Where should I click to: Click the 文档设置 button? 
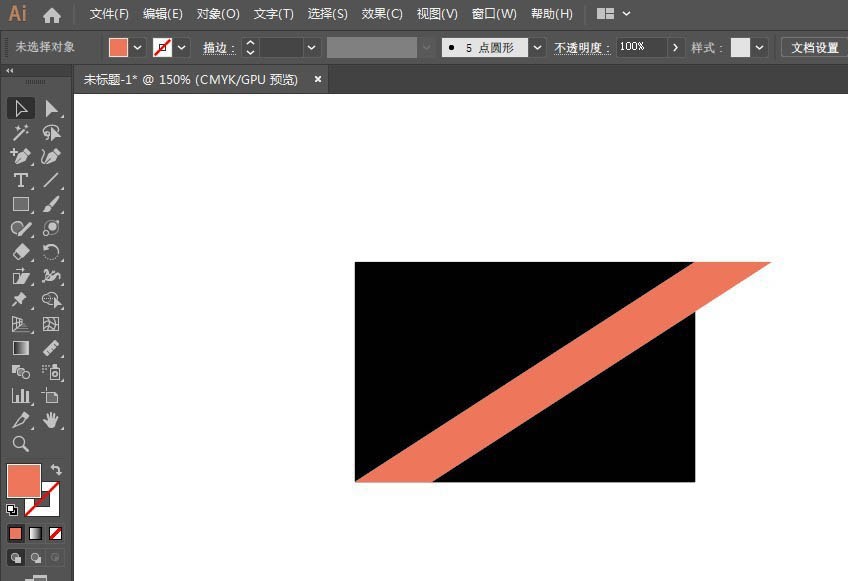click(815, 48)
